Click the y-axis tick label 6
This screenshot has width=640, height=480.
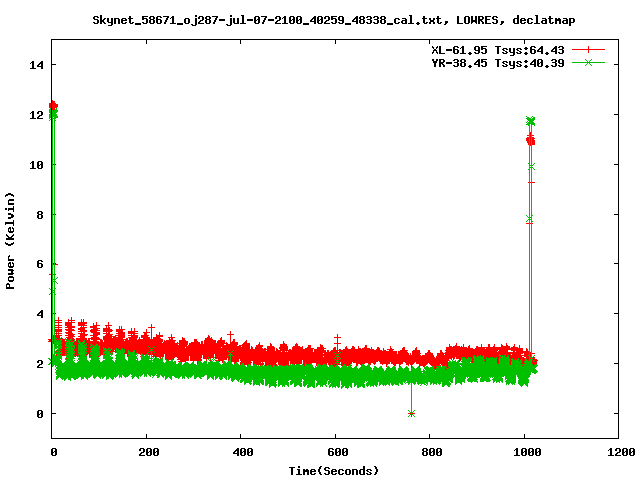pos(40,264)
